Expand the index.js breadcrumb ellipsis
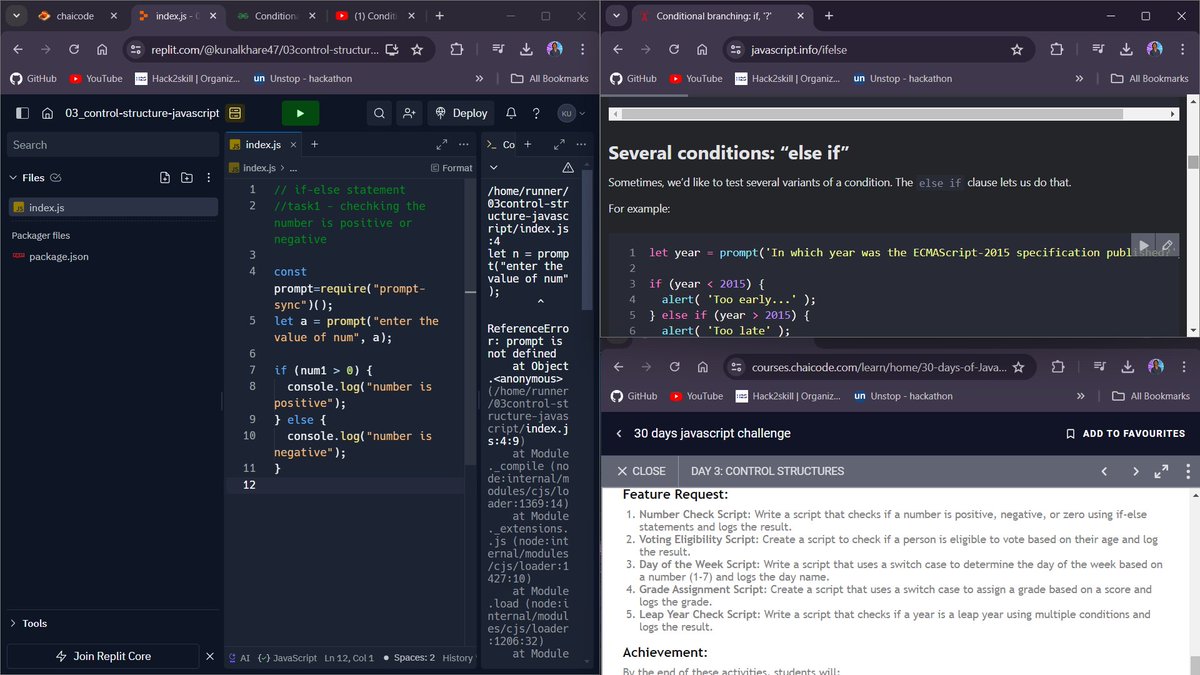Screen dimensions: 1200x675 [x=294, y=168]
